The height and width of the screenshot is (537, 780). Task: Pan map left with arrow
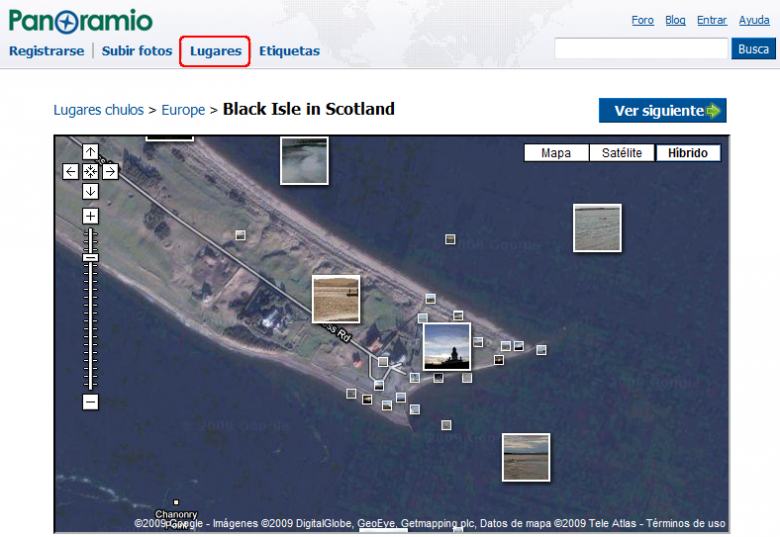coord(70,172)
